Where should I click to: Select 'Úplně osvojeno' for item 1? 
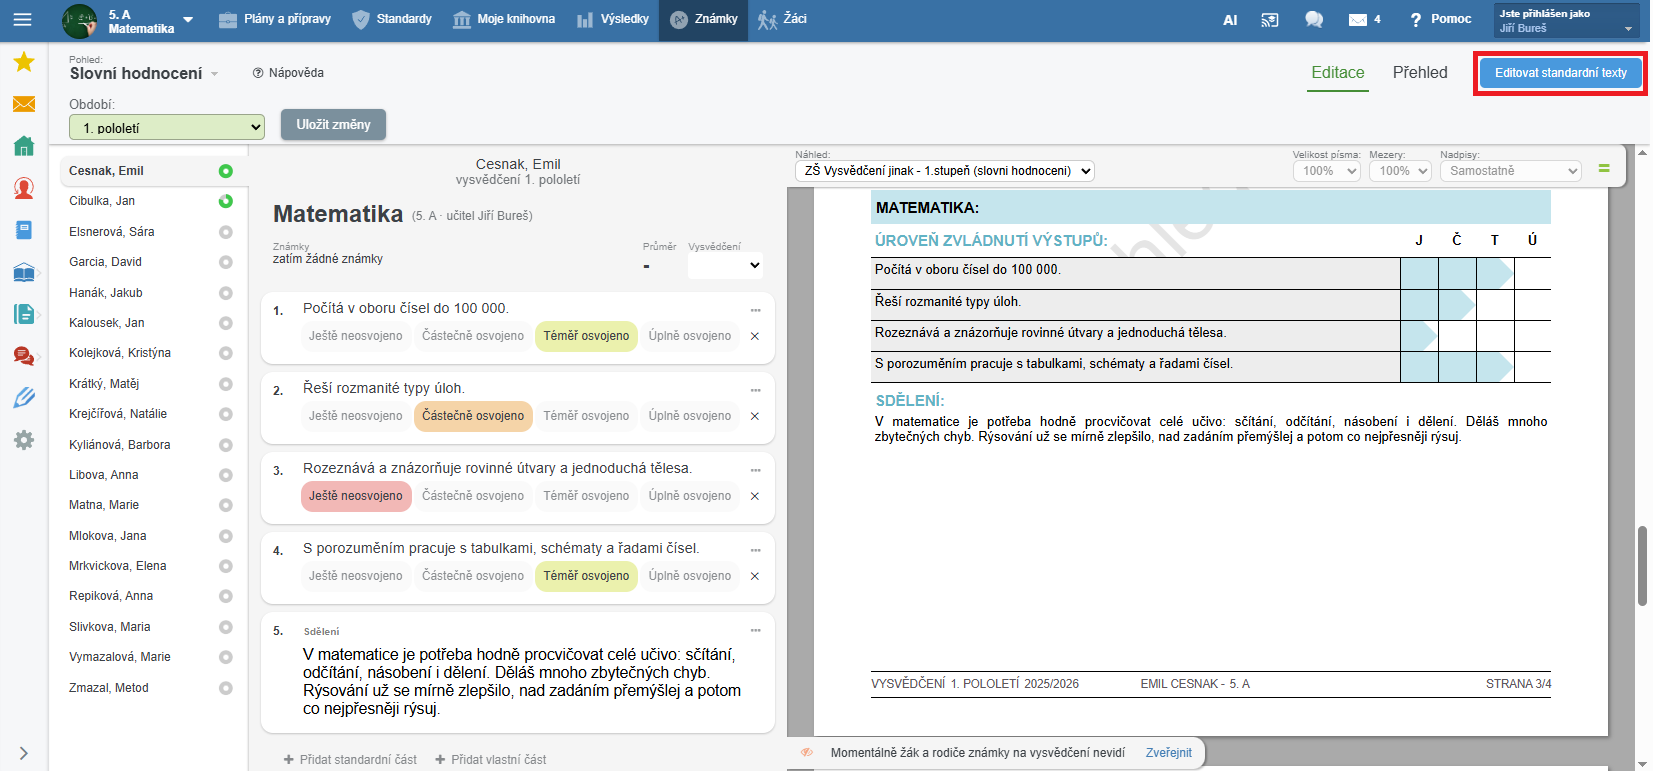pyautogui.click(x=689, y=336)
